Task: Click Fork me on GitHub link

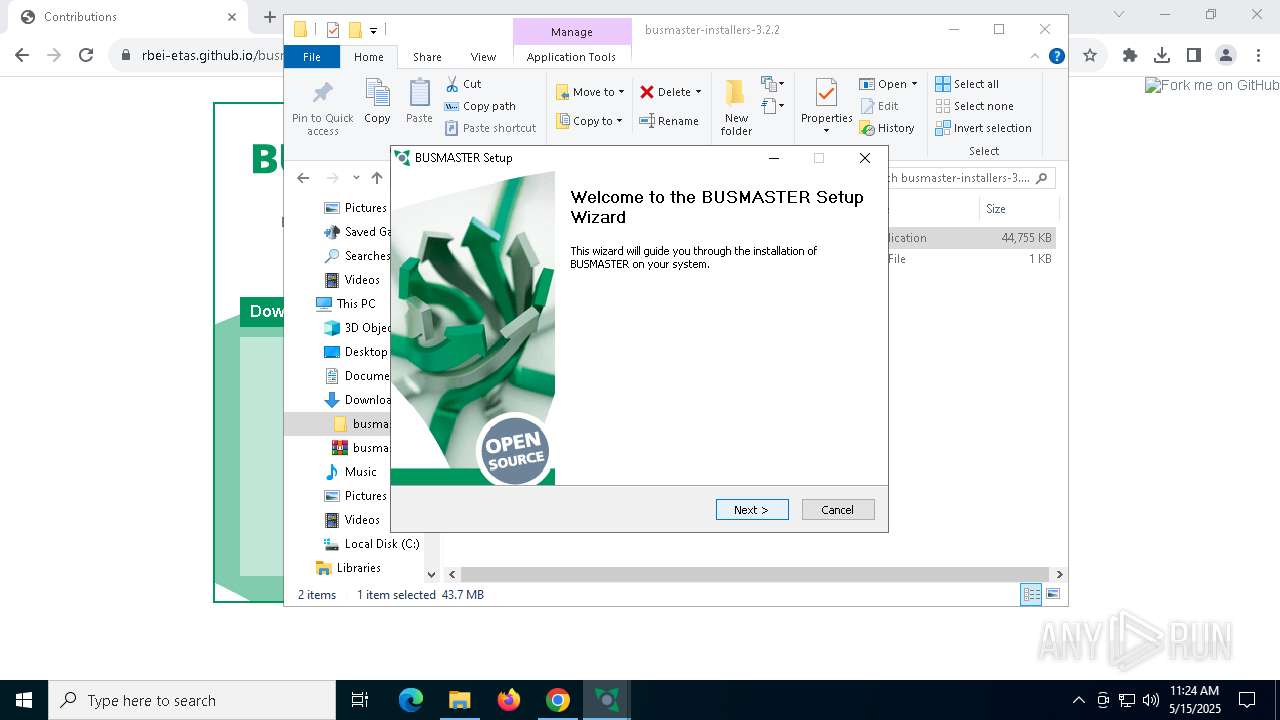Action: (1212, 86)
